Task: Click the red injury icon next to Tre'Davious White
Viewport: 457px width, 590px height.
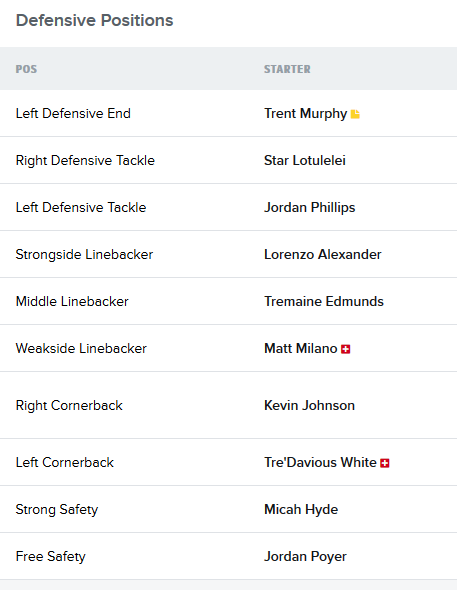Action: click(385, 463)
